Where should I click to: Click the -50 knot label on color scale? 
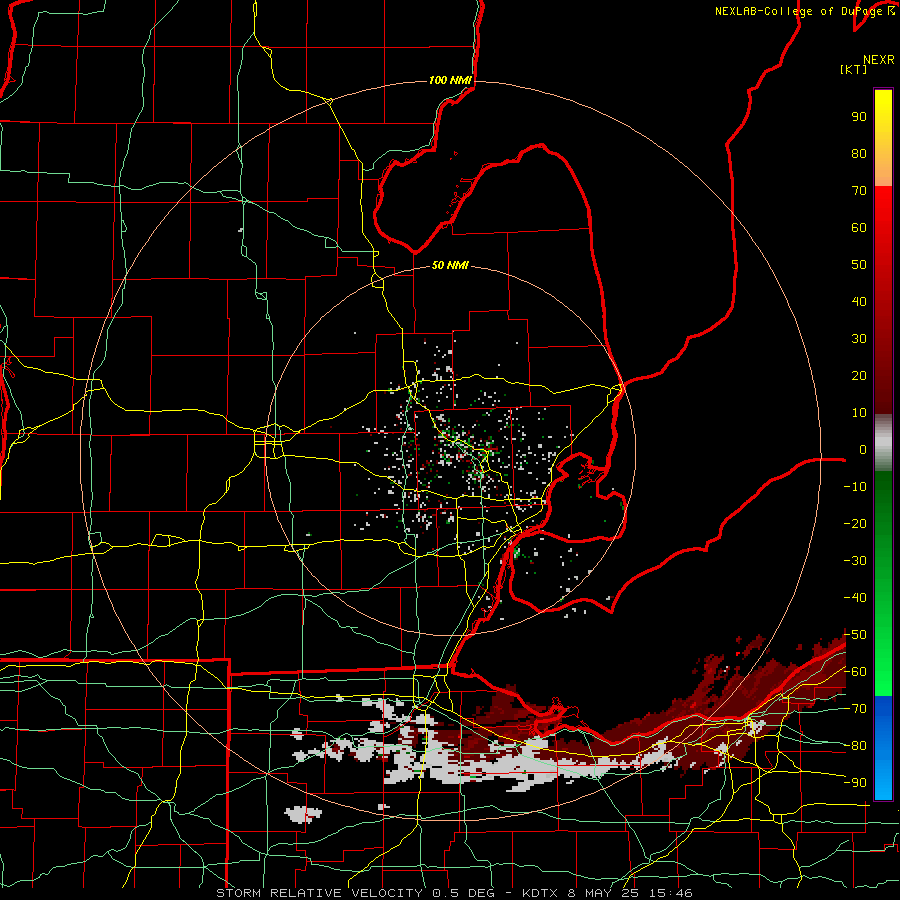(x=855, y=635)
